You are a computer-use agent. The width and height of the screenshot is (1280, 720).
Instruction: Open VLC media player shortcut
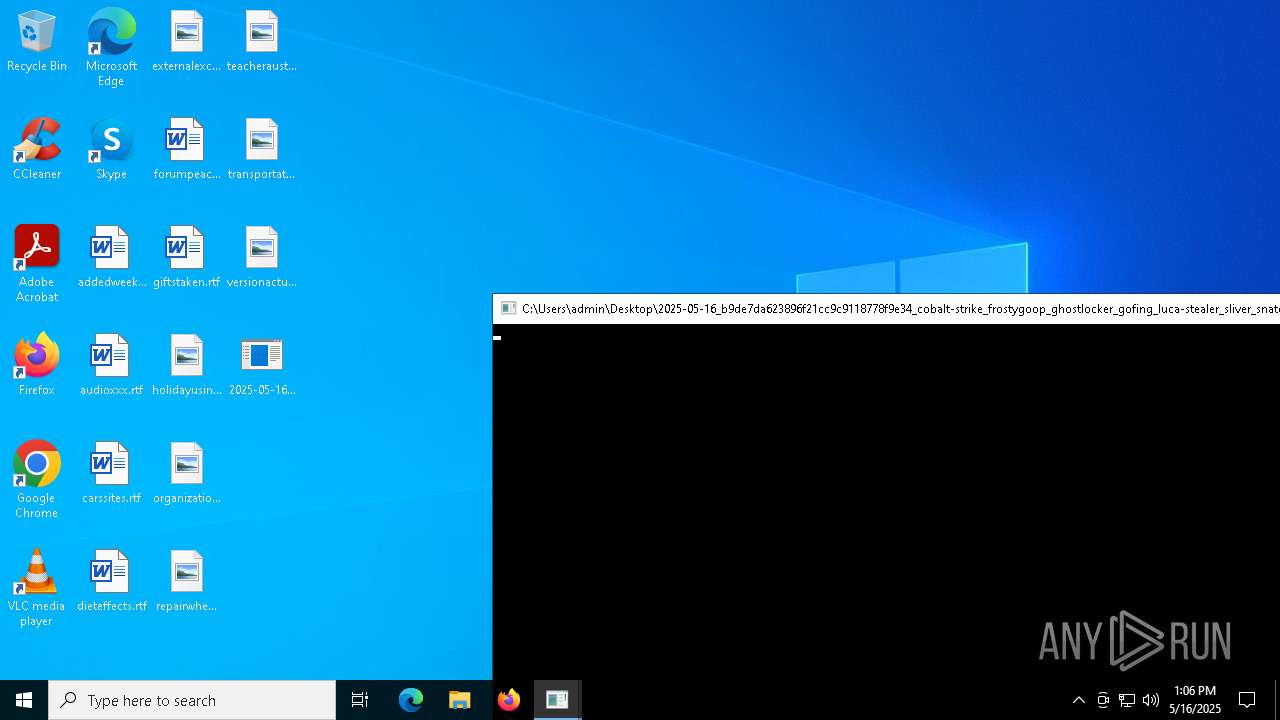37,588
